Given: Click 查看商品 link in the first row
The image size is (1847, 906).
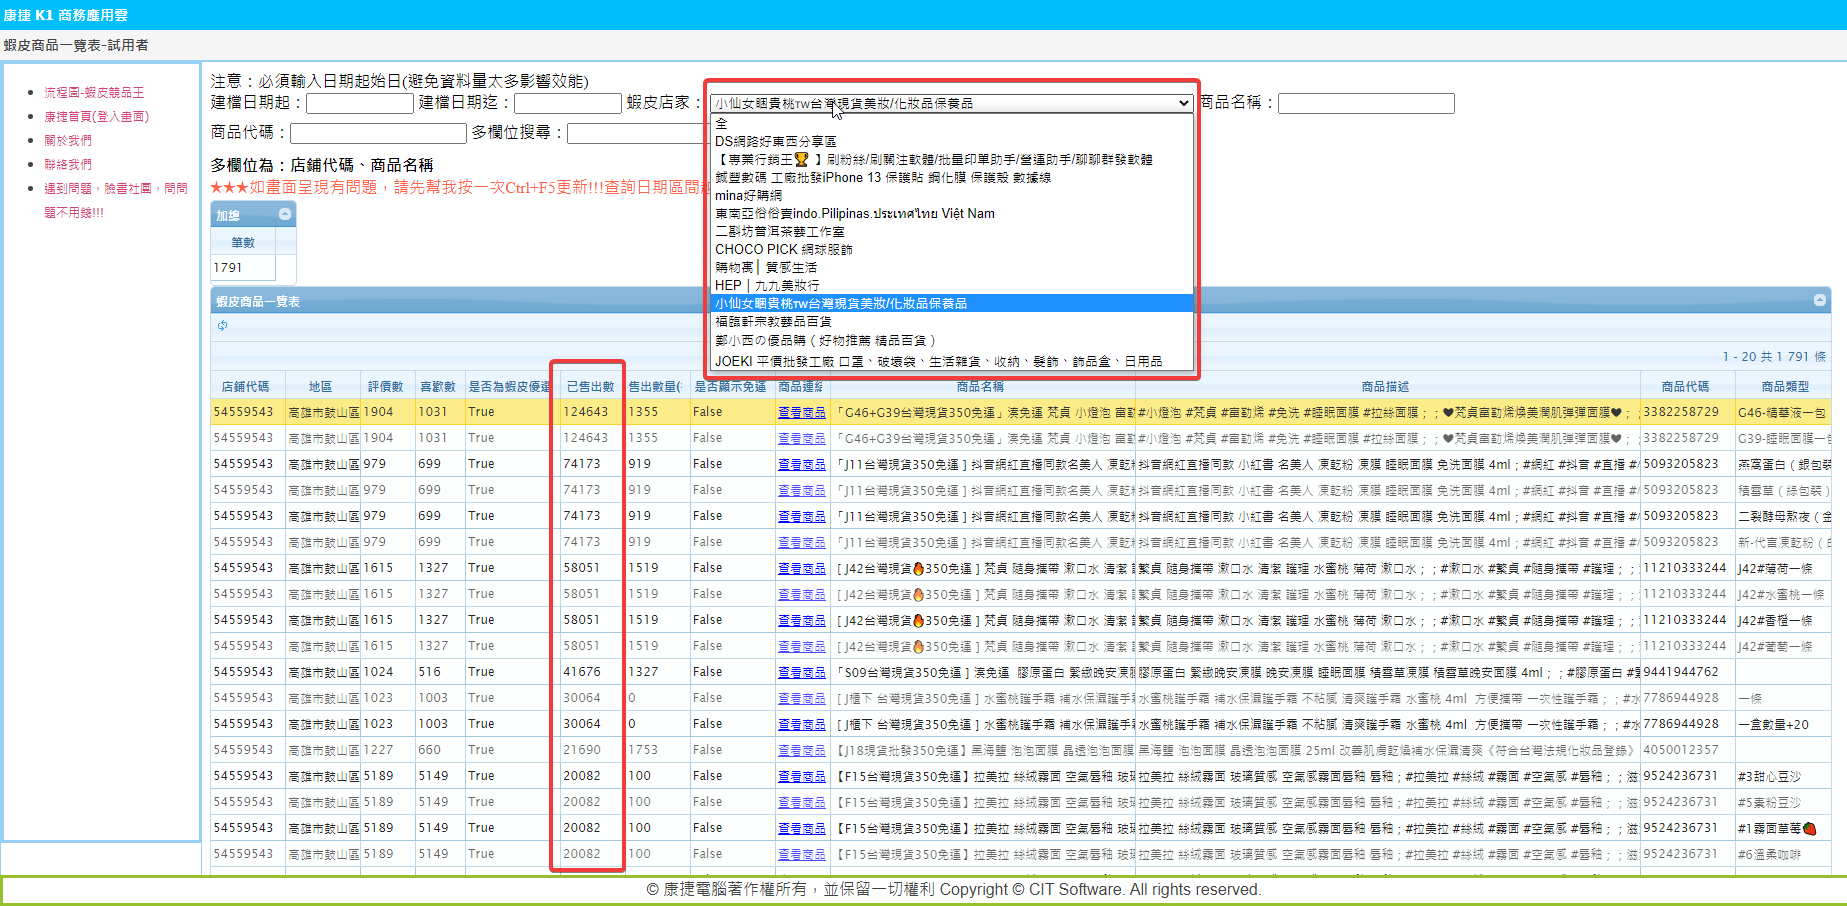Looking at the screenshot, I should point(801,412).
